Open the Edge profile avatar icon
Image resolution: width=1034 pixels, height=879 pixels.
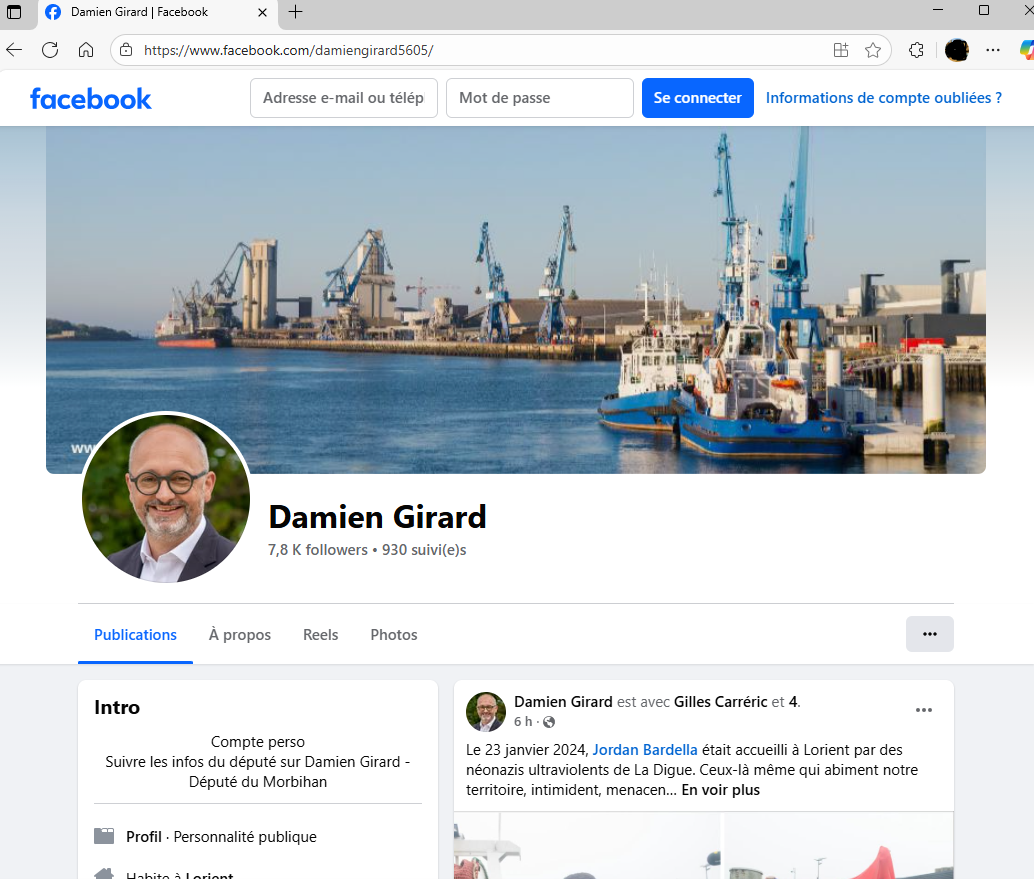pos(957,50)
